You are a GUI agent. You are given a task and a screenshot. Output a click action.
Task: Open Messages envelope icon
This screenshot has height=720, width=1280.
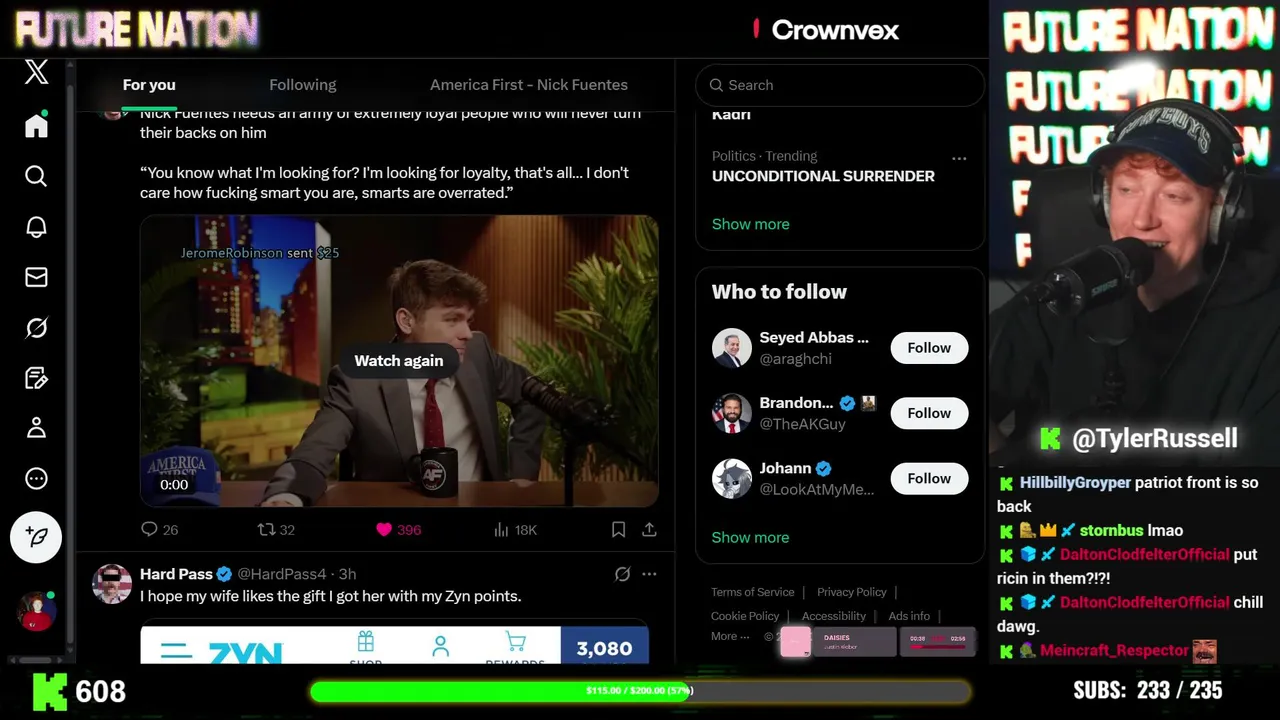pyautogui.click(x=36, y=277)
